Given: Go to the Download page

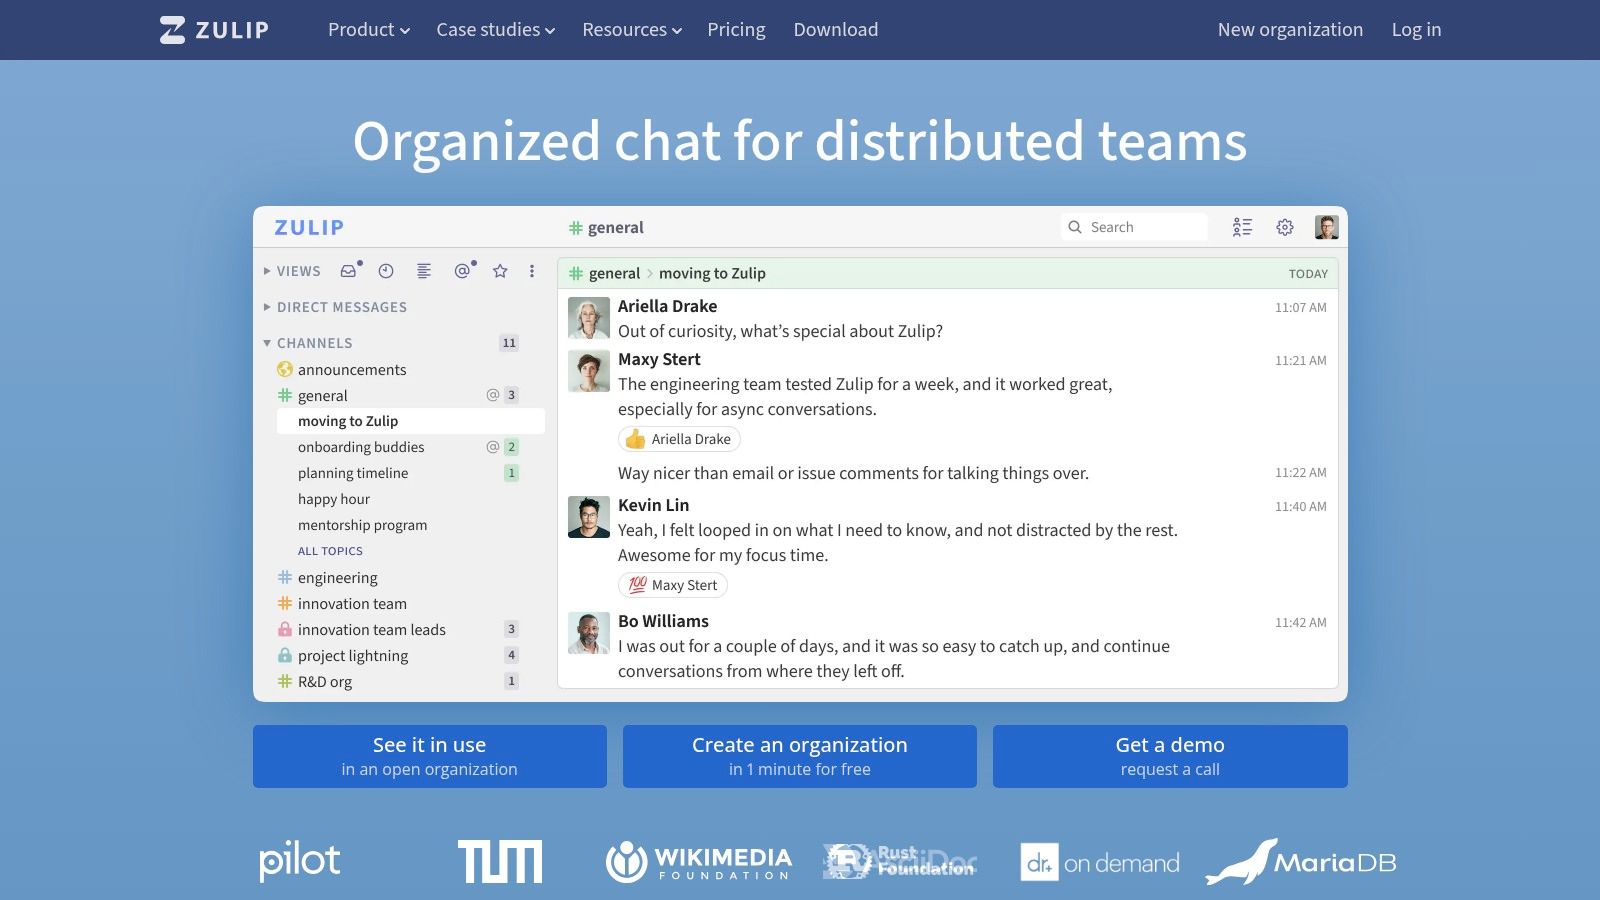Looking at the screenshot, I should [x=836, y=30].
